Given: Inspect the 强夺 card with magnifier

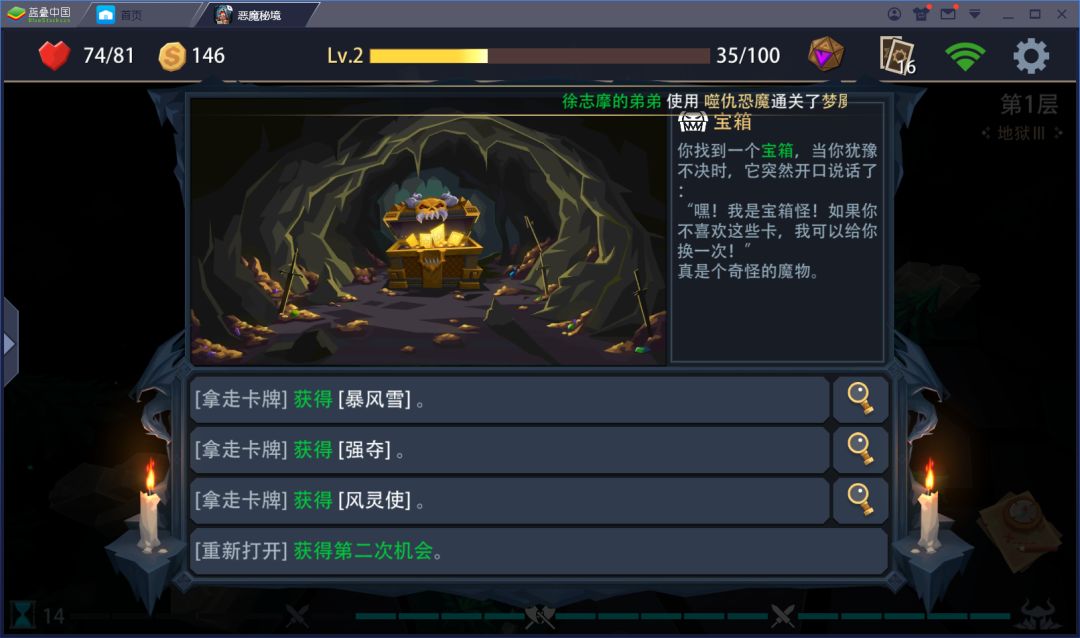Looking at the screenshot, I should tap(860, 449).
